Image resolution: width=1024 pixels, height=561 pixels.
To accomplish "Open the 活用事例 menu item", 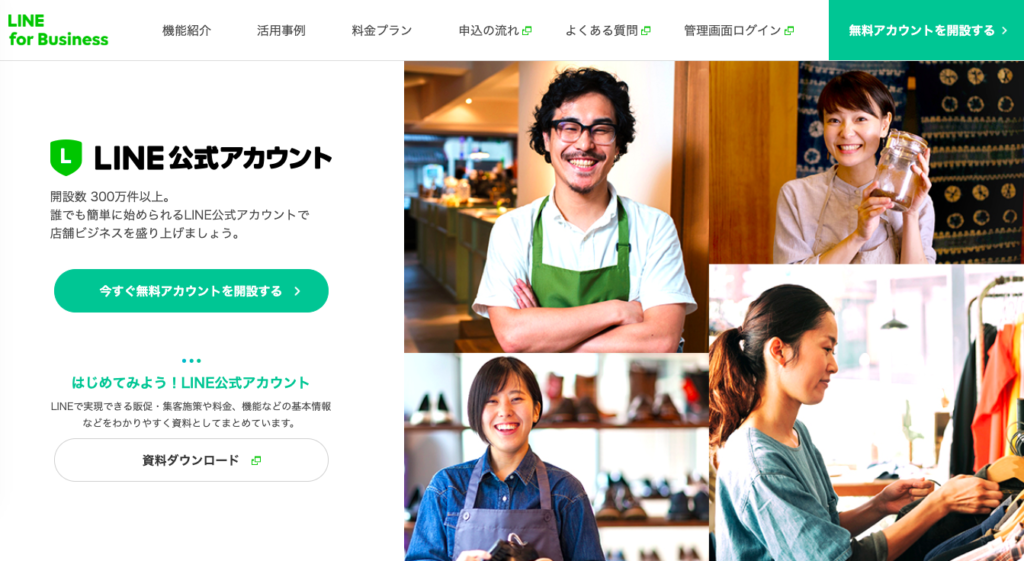I will coord(281,31).
